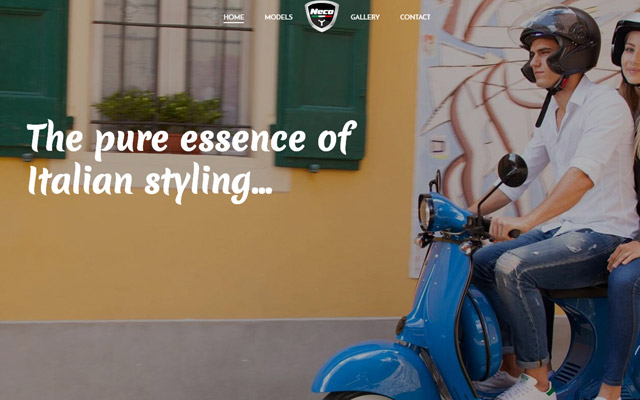Click the scooter's round side mirror
Screen dimensions: 640x400
coord(512,170)
